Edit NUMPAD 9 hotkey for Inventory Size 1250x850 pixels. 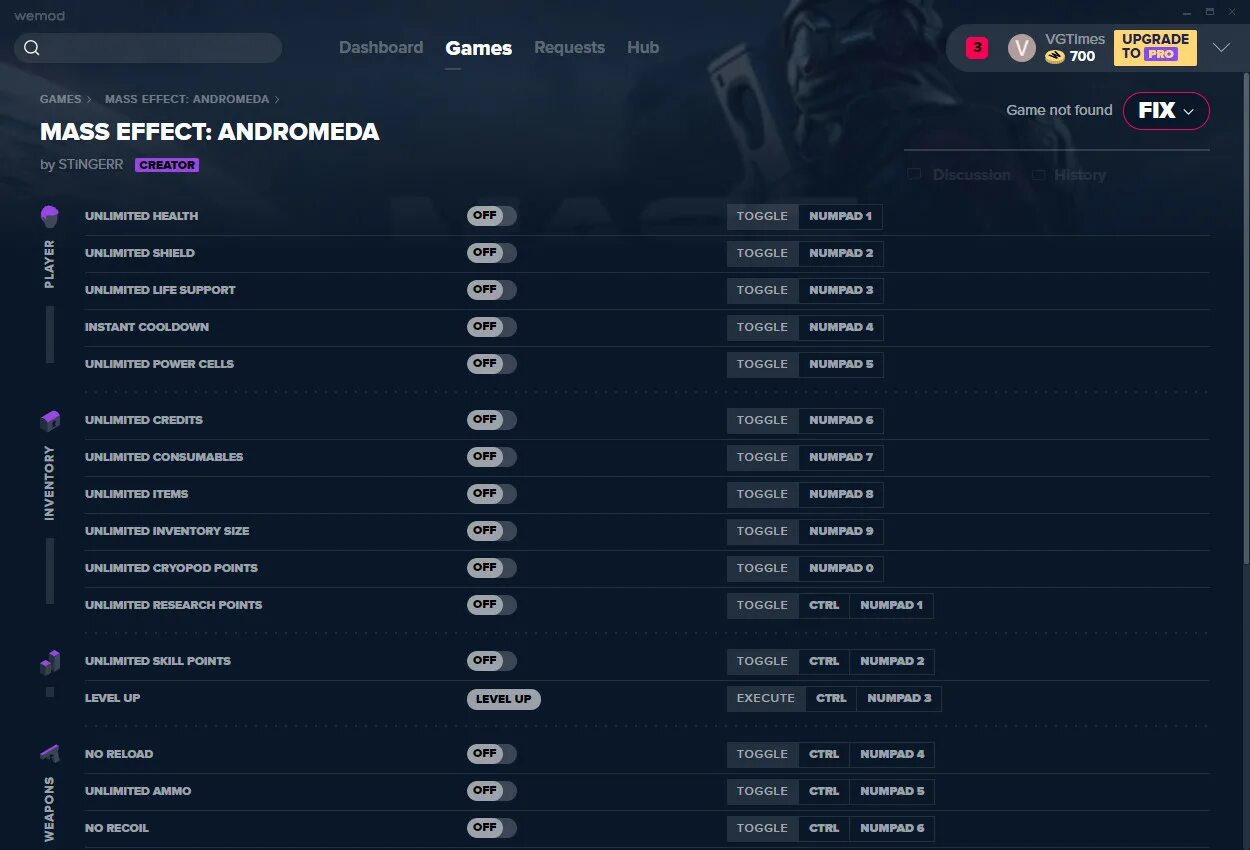(x=841, y=531)
